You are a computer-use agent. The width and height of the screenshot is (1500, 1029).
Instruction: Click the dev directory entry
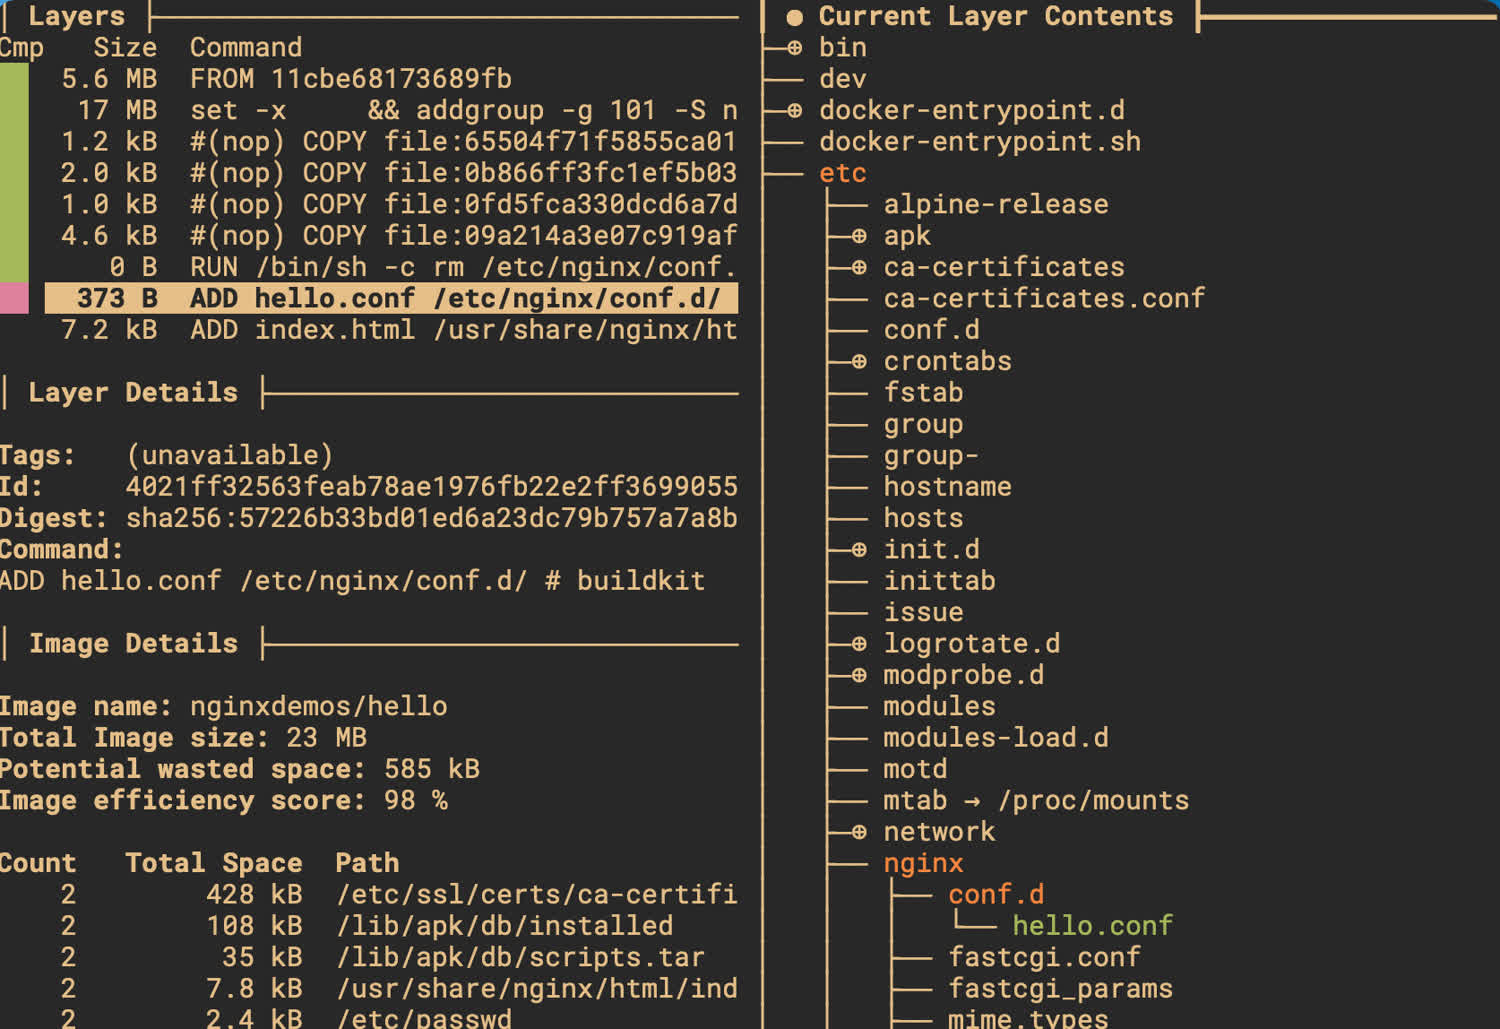coord(842,79)
